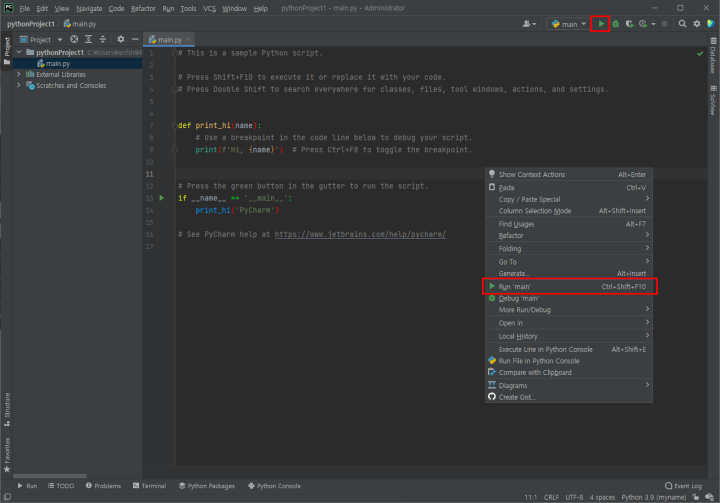Expand More Run/Debug submenu
This screenshot has width=720, height=503.
click(x=569, y=310)
